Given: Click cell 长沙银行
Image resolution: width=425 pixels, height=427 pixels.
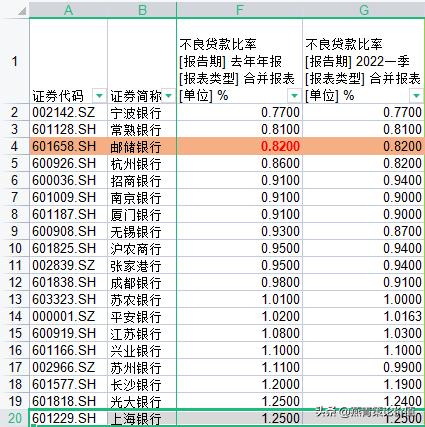Looking at the screenshot, I should 142,384.
